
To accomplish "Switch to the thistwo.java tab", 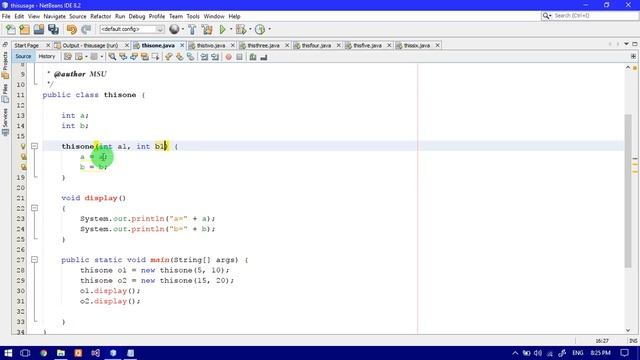I will pos(211,45).
